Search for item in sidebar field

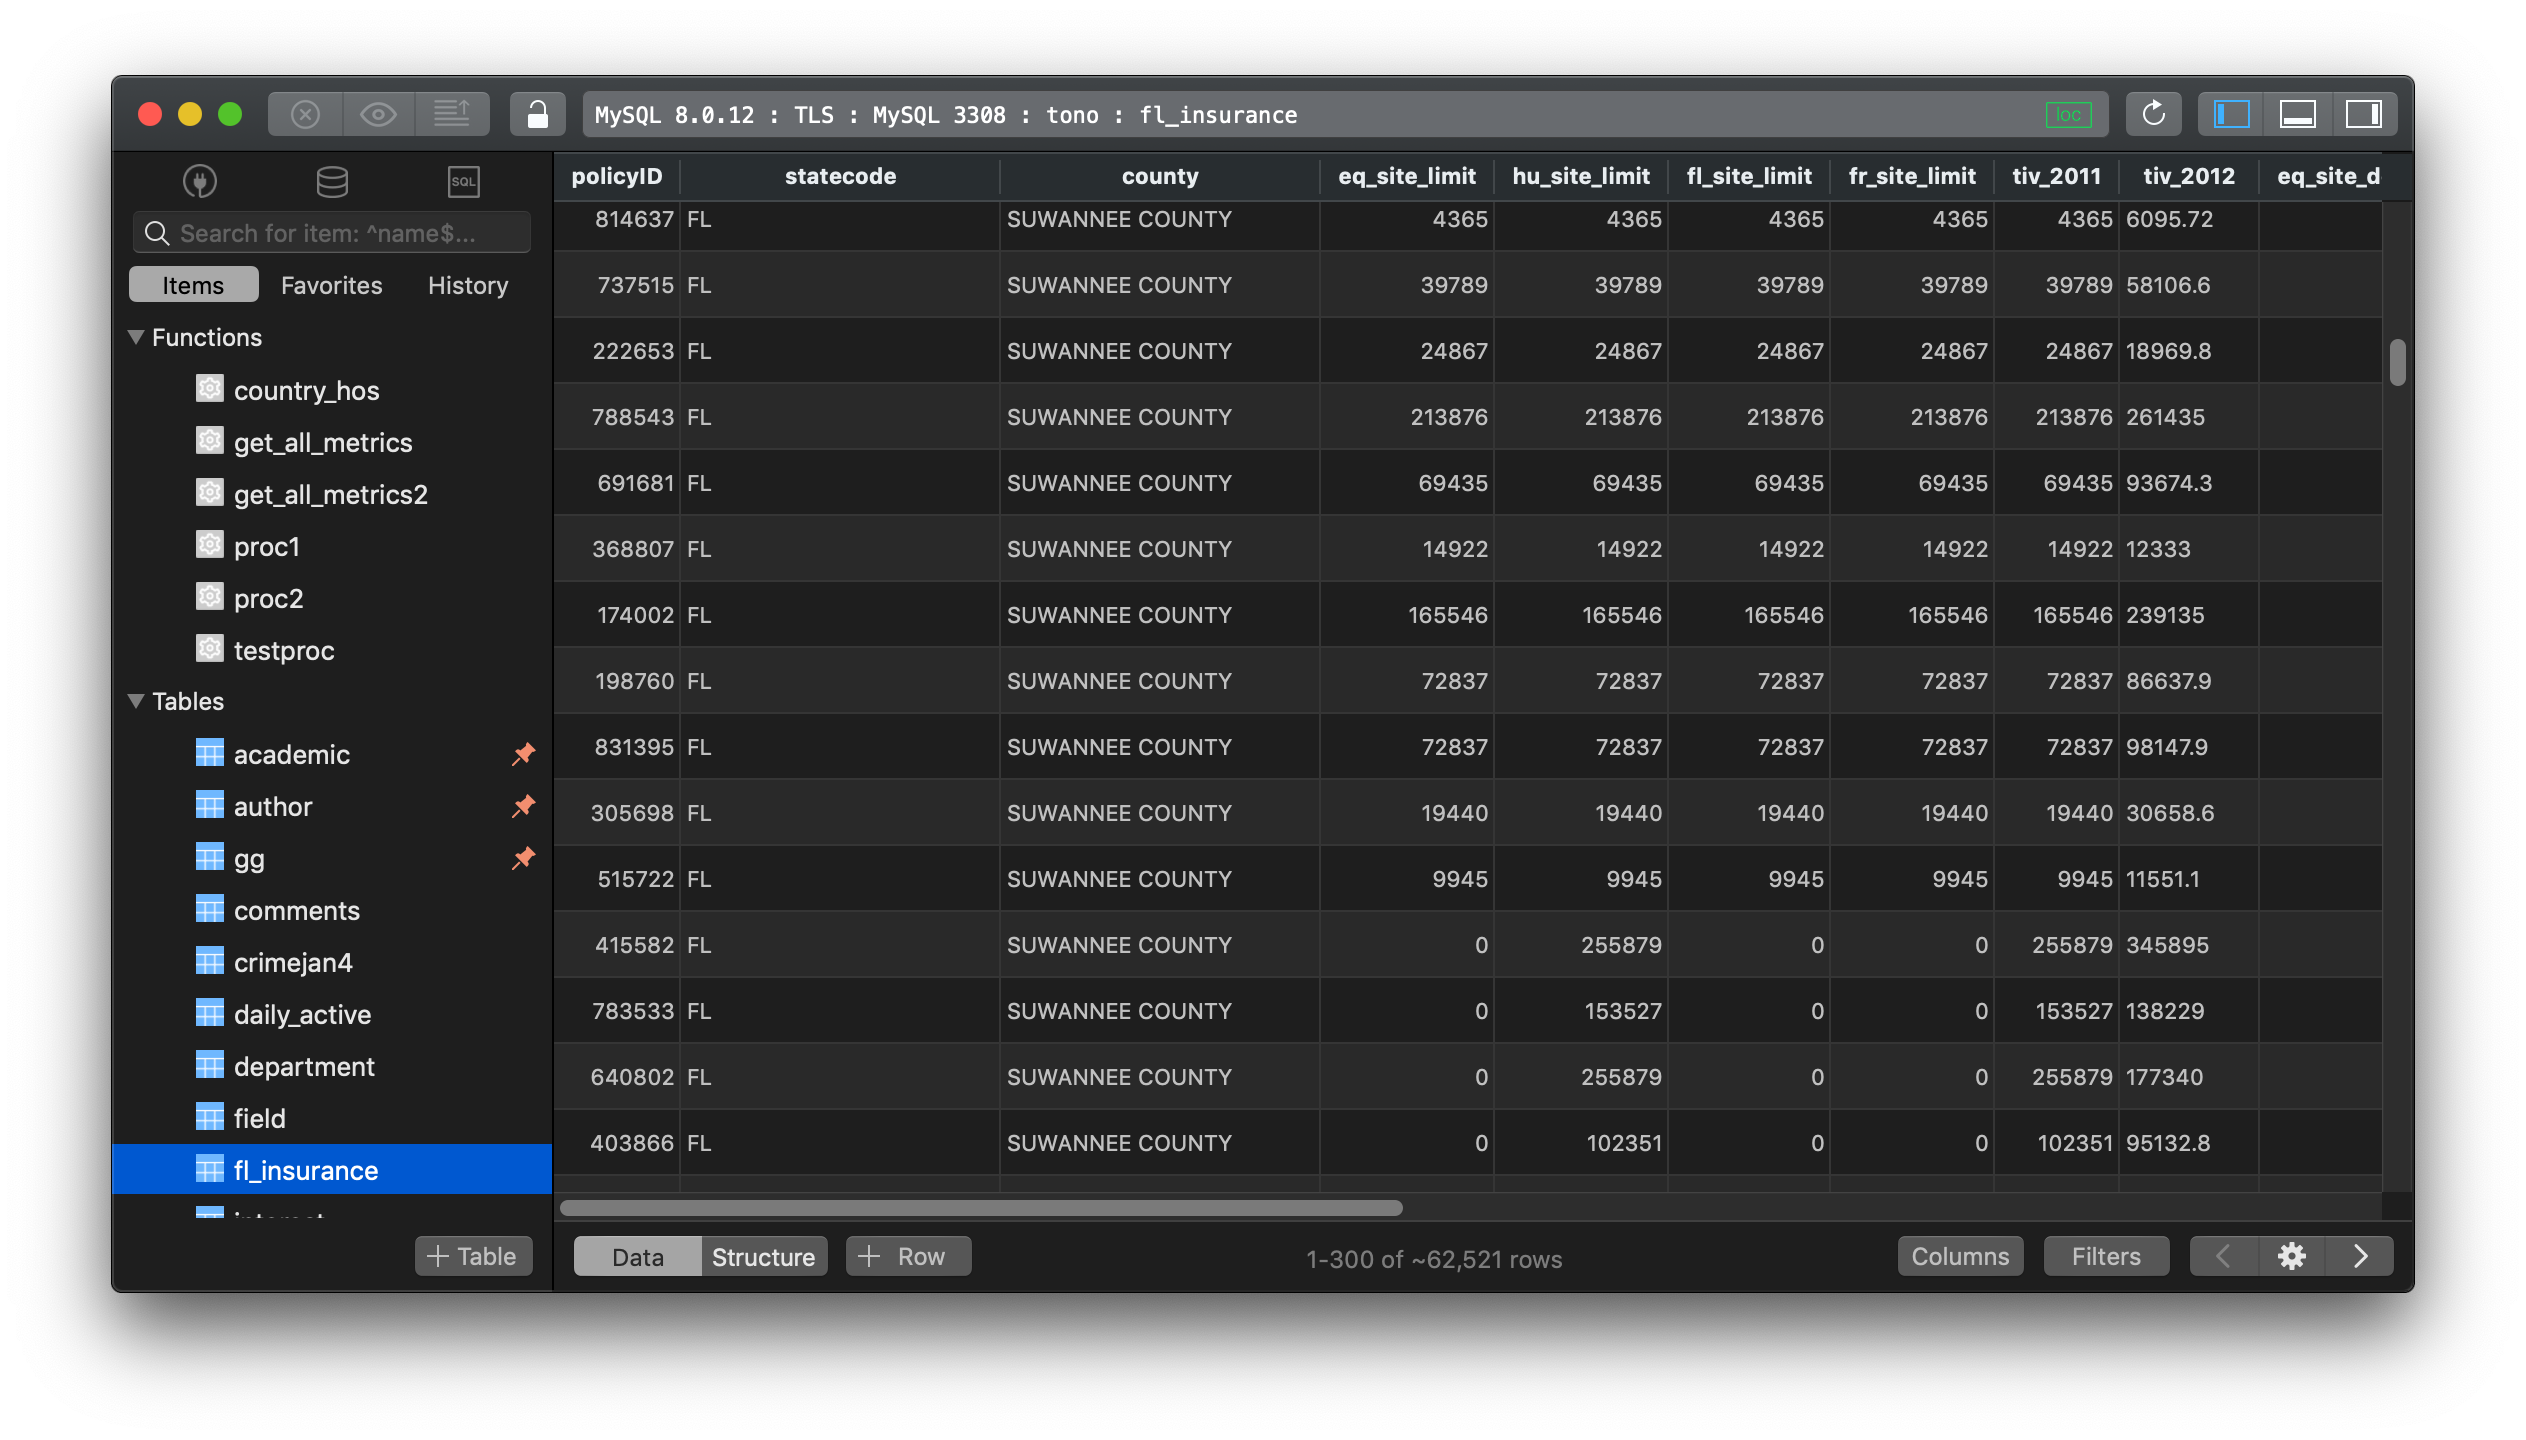tap(330, 231)
